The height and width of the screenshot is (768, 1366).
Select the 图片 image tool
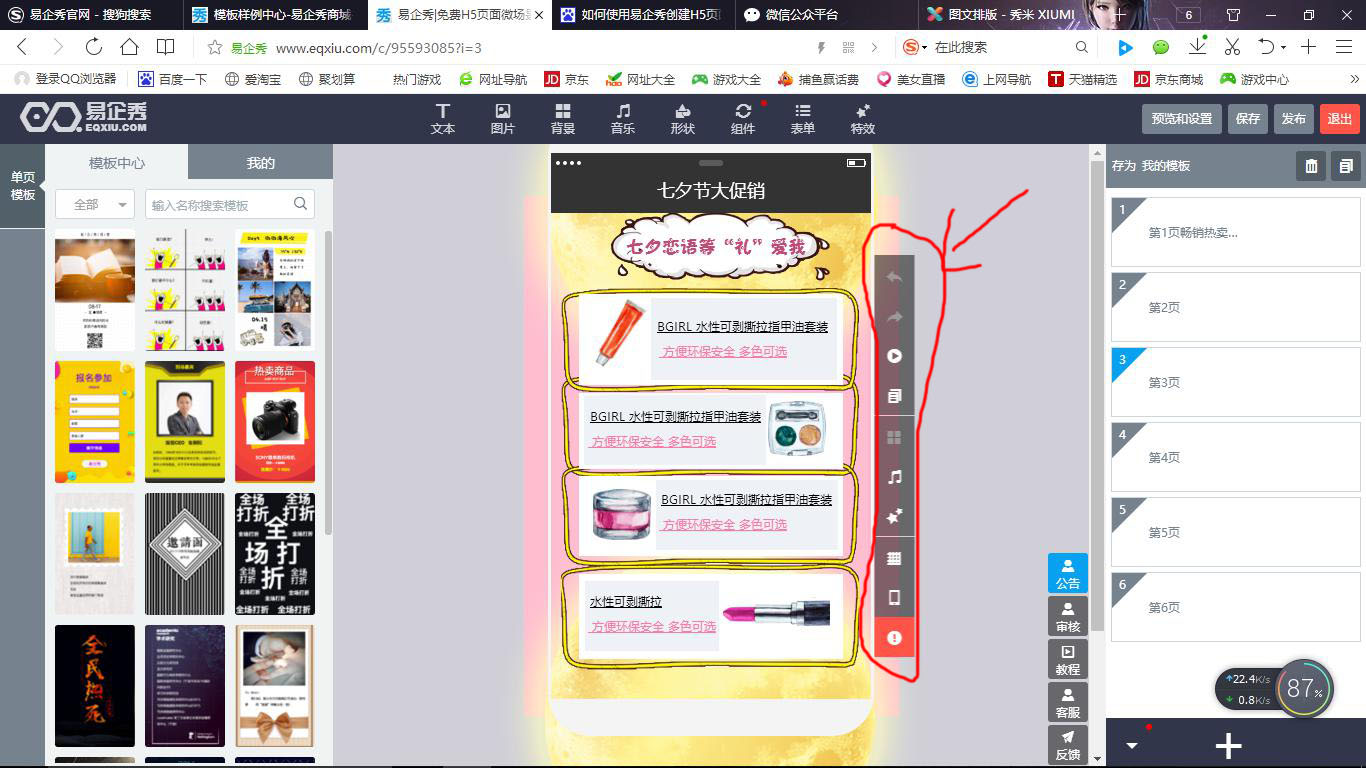pyautogui.click(x=502, y=118)
